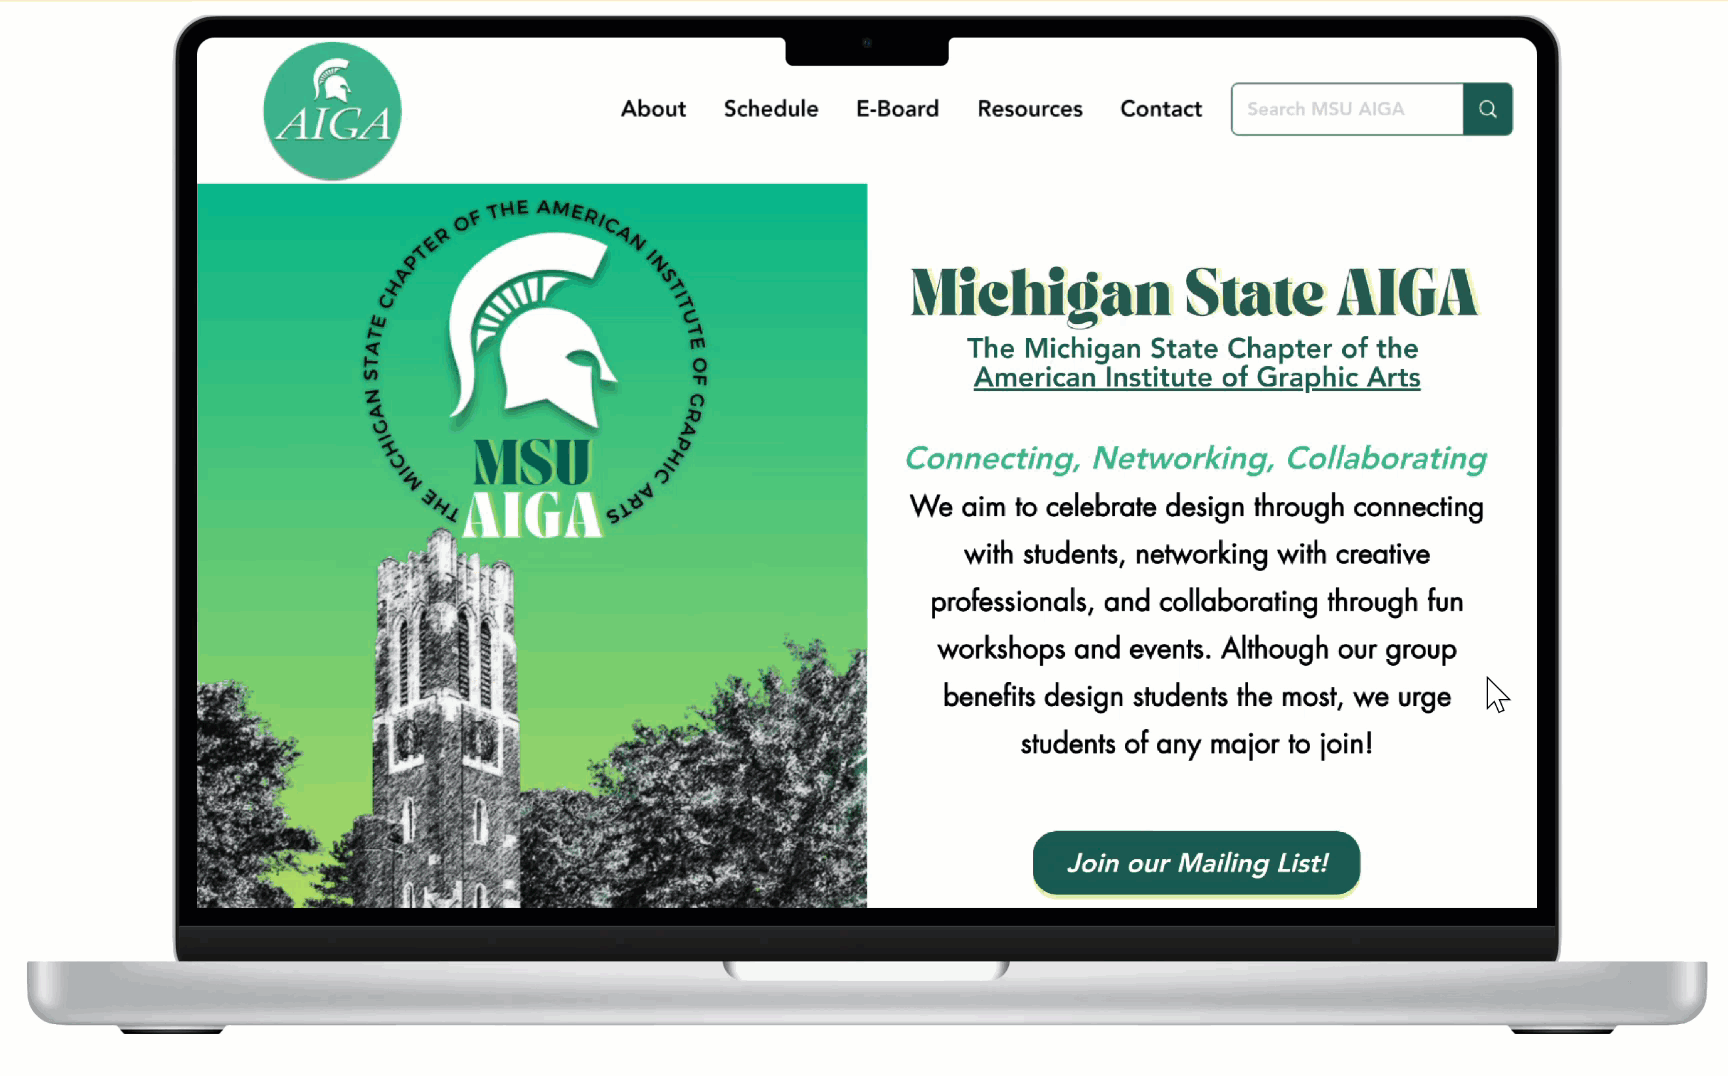Click the Michigan State AIGA heading
The height and width of the screenshot is (1076, 1728).
coord(1194,294)
